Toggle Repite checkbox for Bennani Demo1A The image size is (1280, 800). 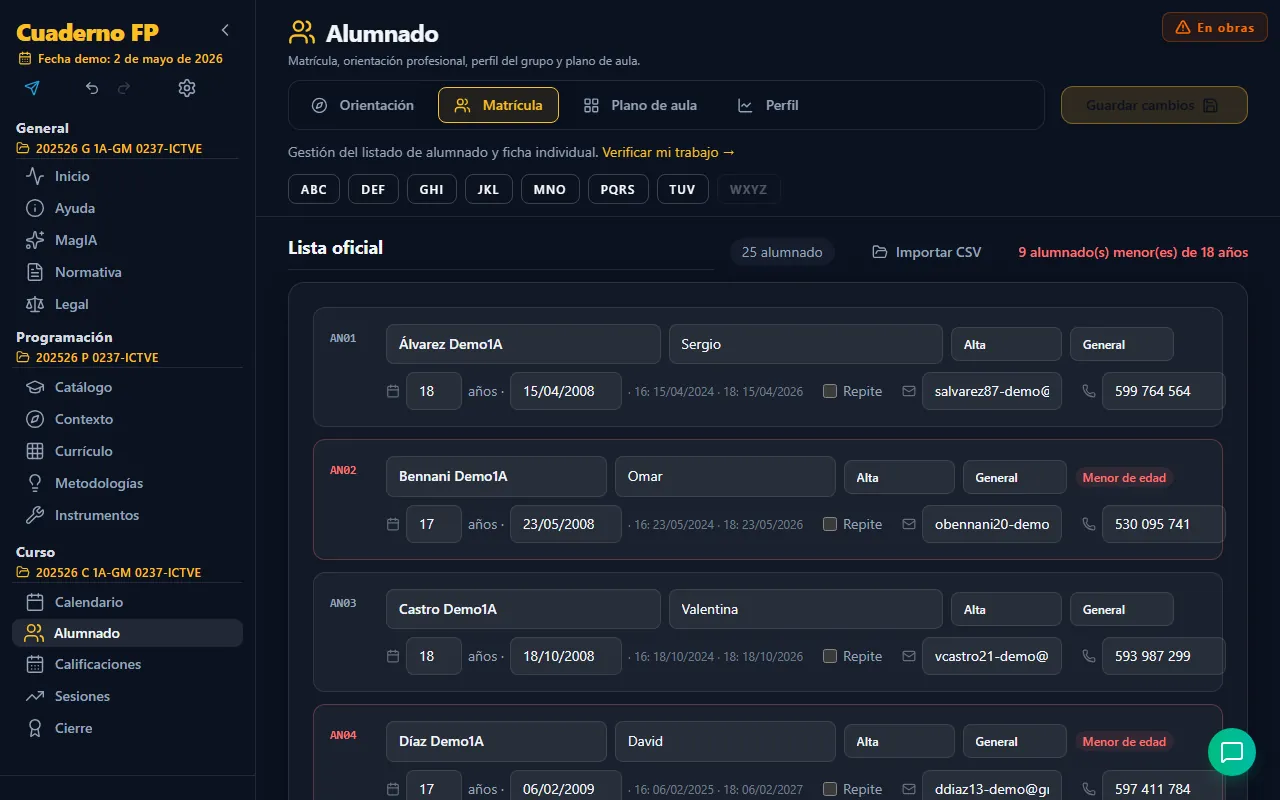coord(830,524)
